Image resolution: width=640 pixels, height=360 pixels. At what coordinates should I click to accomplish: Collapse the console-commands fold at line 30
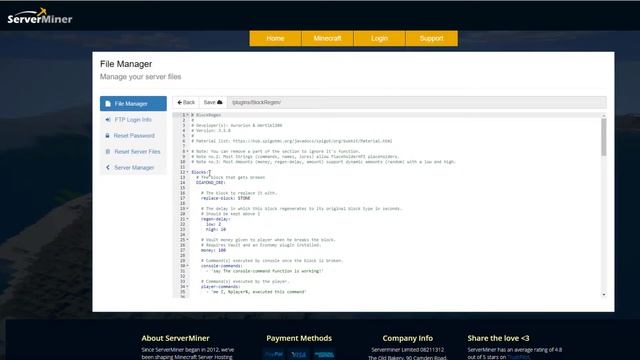click(188, 266)
